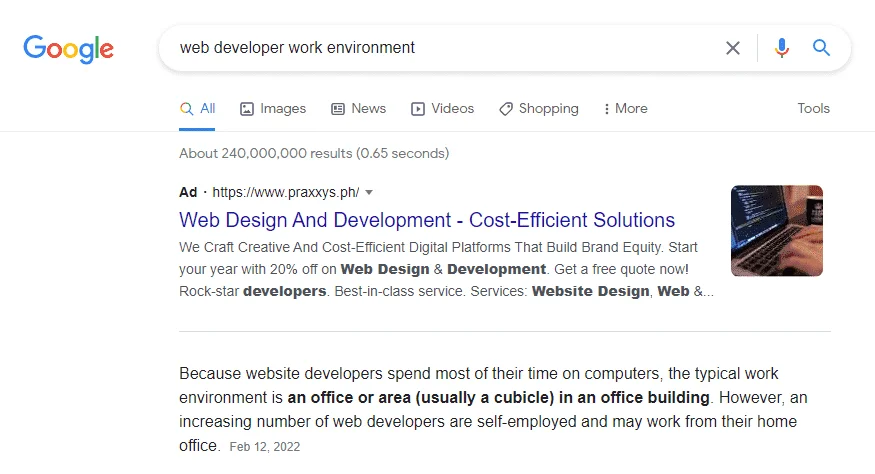Switch to the Shopping tab
The image size is (875, 474).
[x=539, y=108]
